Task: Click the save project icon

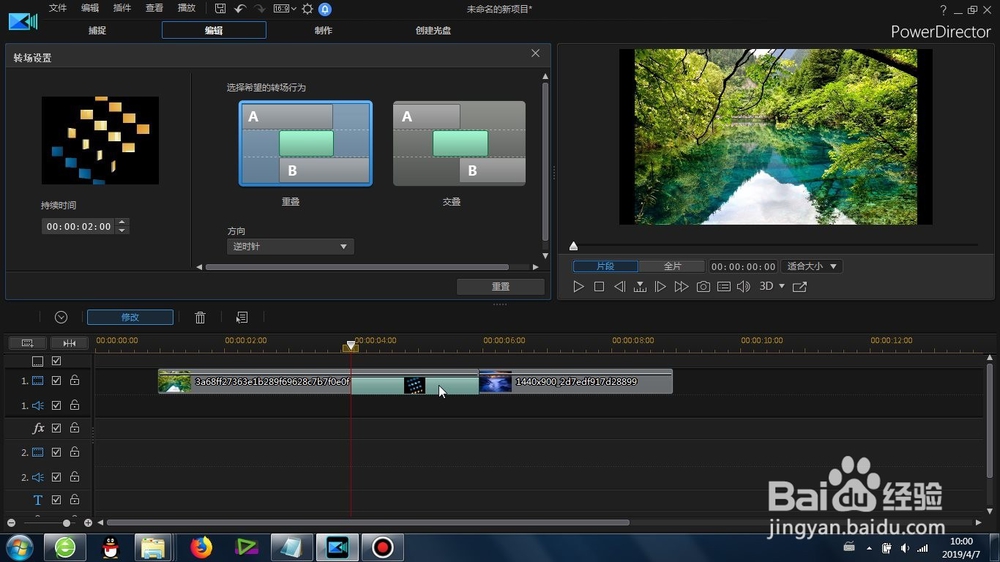Action: pos(220,8)
